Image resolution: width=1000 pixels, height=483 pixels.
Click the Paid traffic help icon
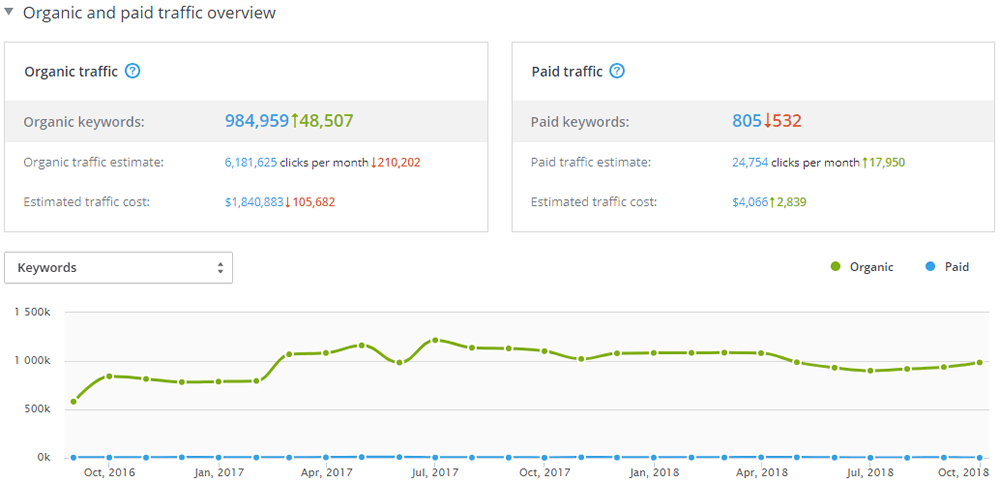coord(617,71)
